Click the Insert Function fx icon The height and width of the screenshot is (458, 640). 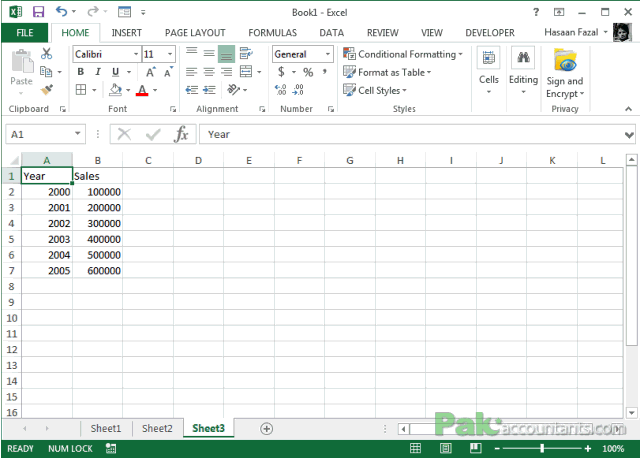[181, 134]
